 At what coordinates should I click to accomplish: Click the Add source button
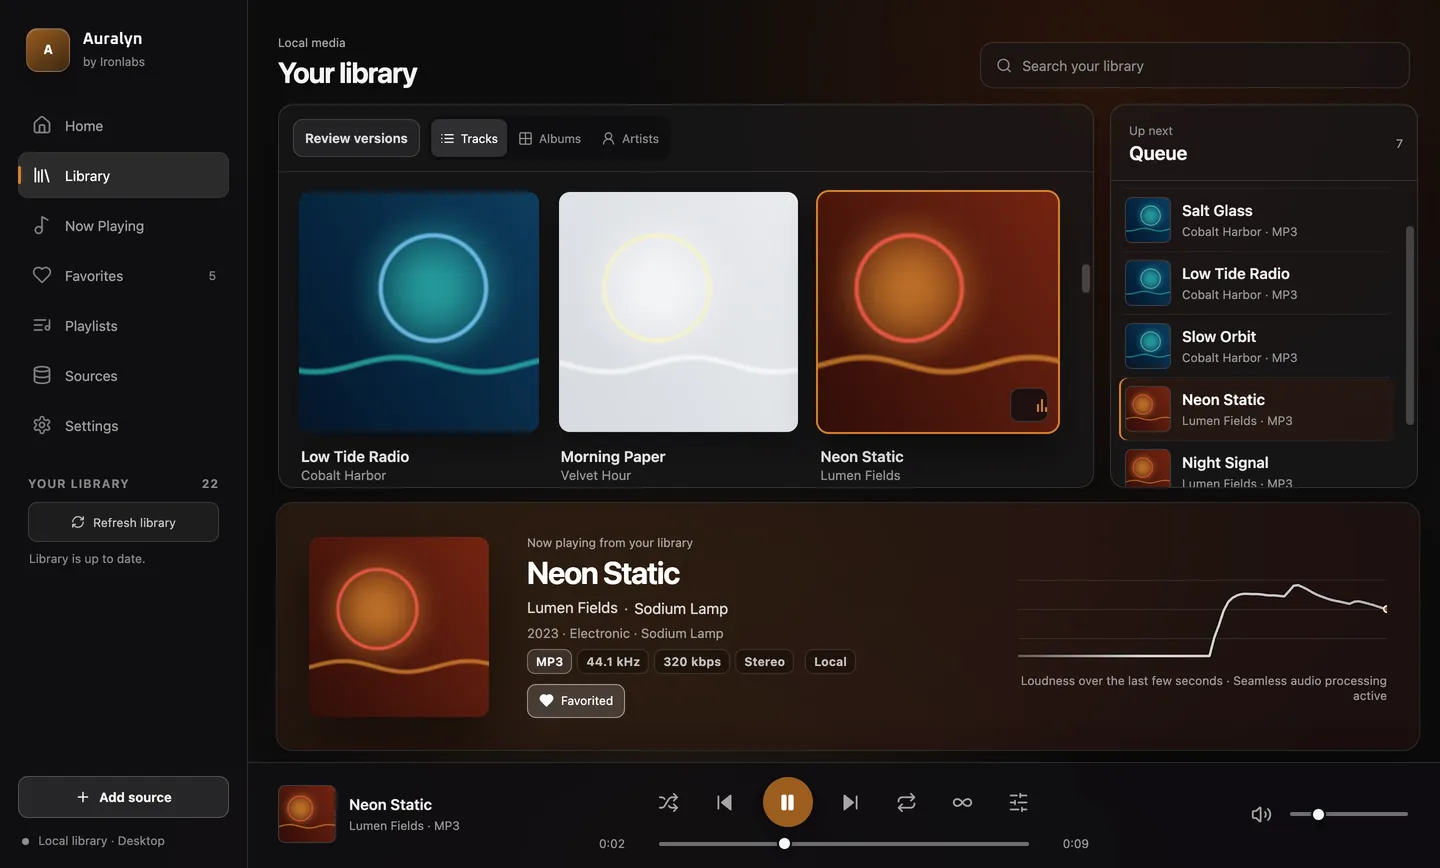pyautogui.click(x=123, y=797)
